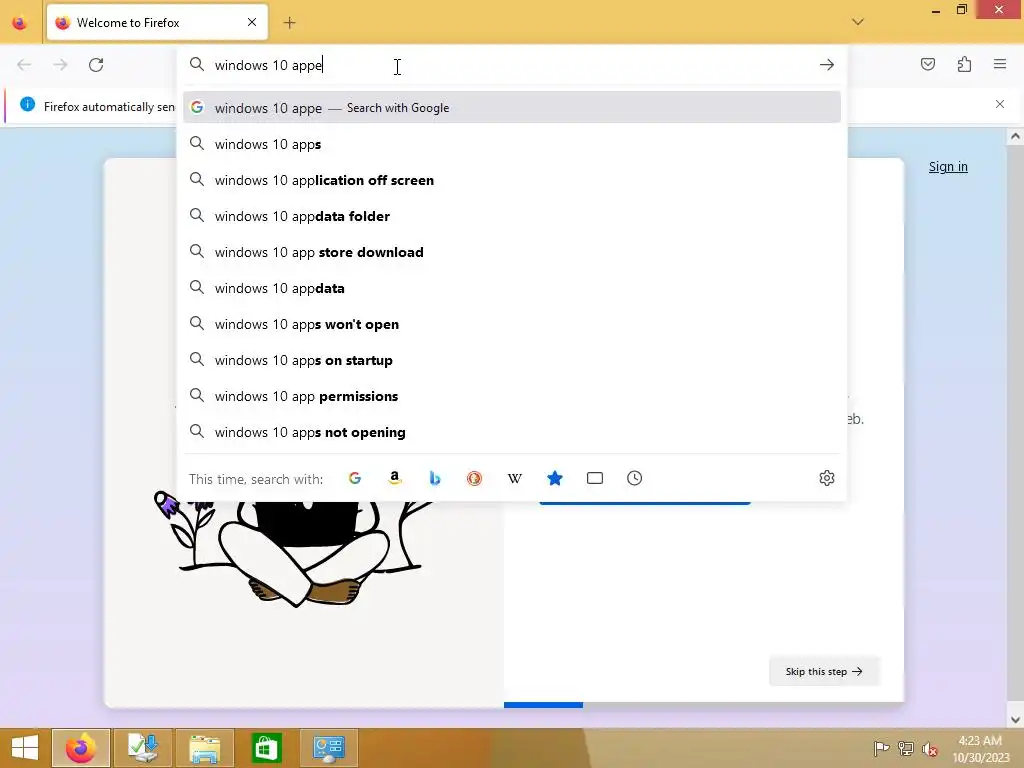
Task: Open the installer taskbar icon with checkmark
Action: [142, 748]
